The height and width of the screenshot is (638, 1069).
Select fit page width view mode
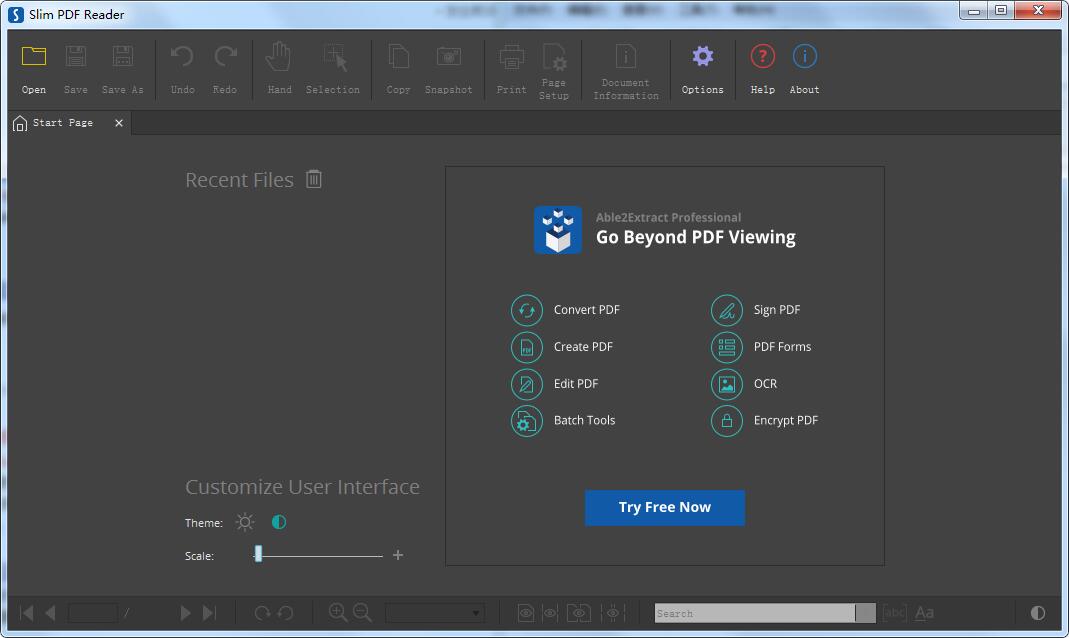[552, 613]
